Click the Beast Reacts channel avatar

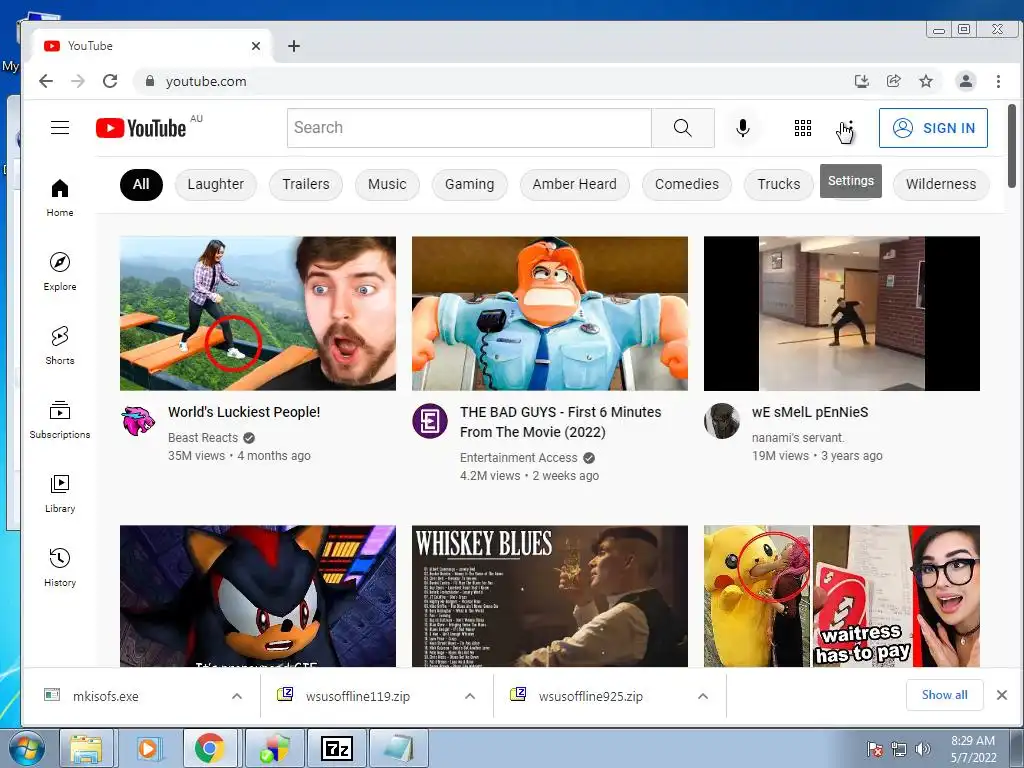(x=138, y=421)
